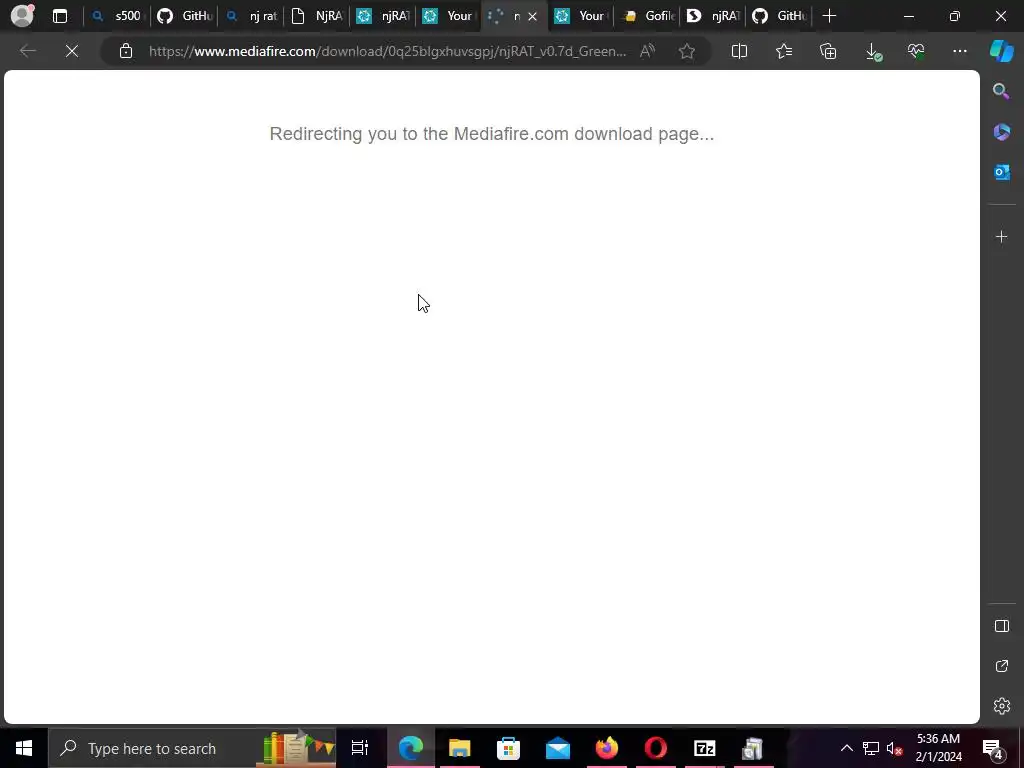Switch to the Gofile tab
This screenshot has width=1024, height=768.
click(x=647, y=16)
